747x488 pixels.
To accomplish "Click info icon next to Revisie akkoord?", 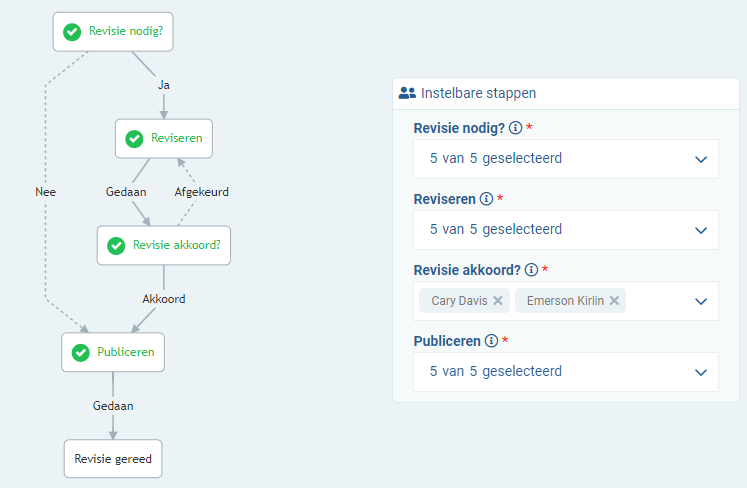I will pyautogui.click(x=532, y=270).
